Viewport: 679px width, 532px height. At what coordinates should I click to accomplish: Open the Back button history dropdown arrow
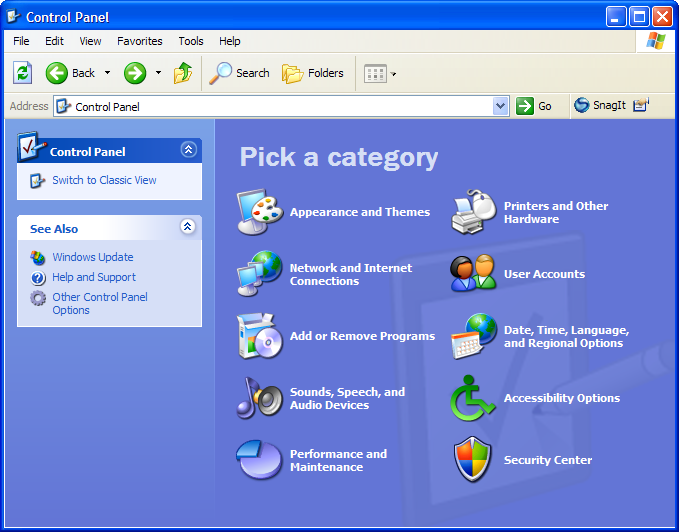click(x=108, y=74)
